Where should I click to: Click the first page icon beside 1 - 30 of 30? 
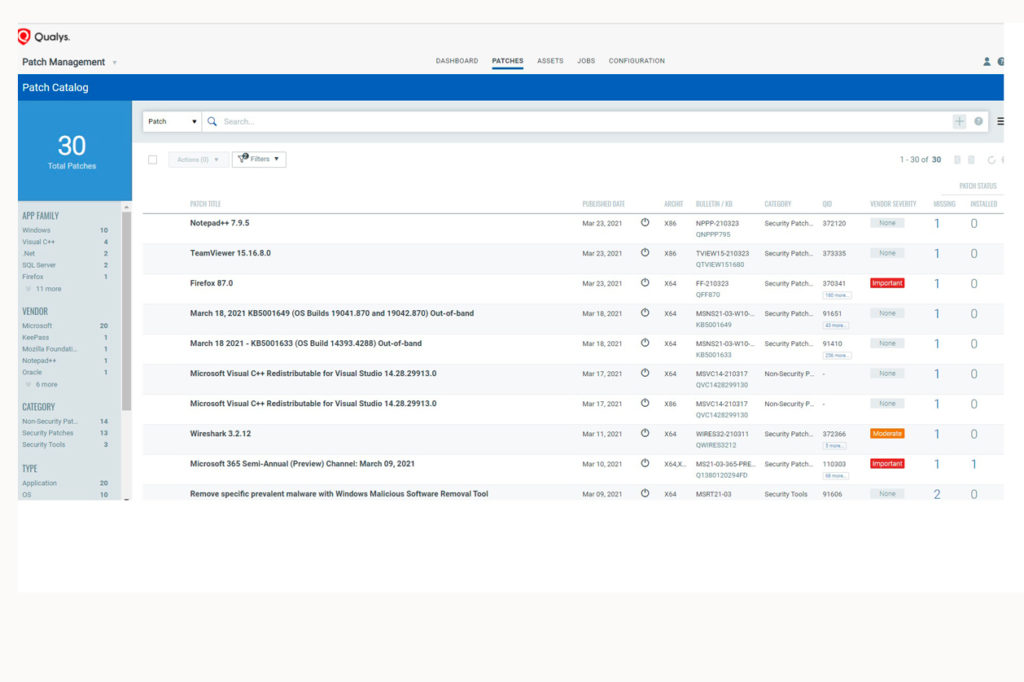coord(957,160)
